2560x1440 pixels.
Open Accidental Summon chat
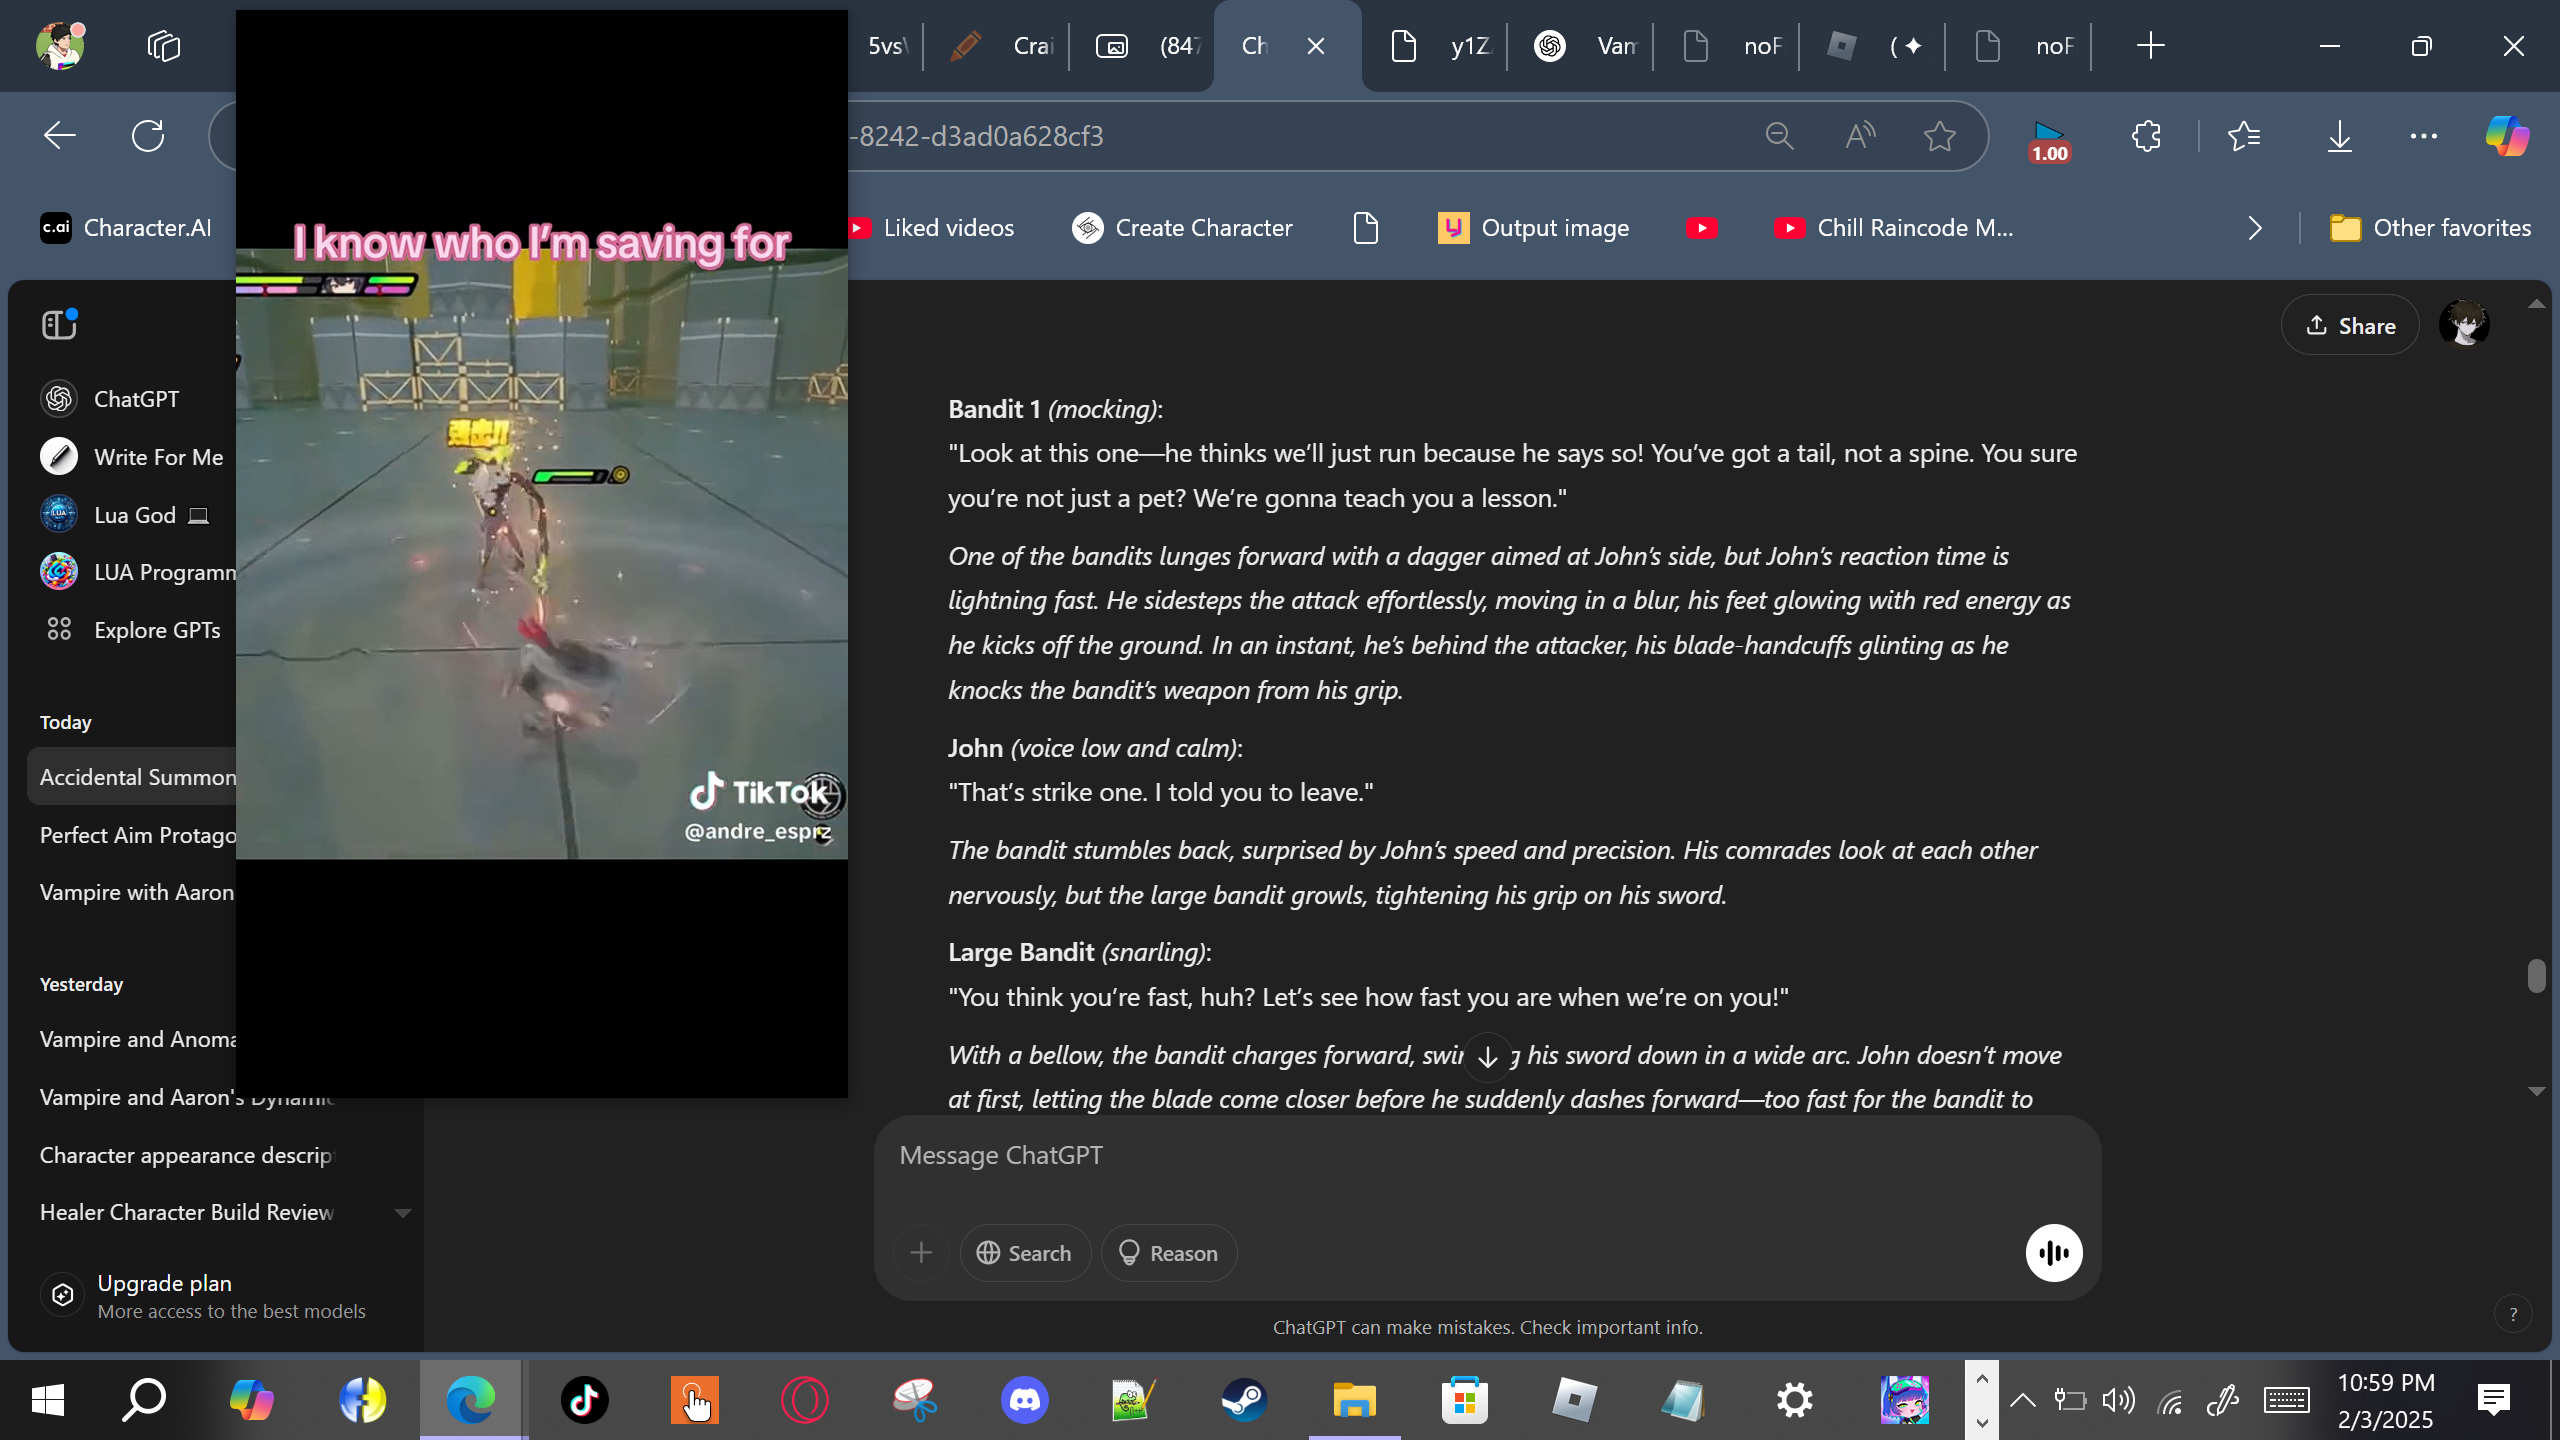pos(132,777)
